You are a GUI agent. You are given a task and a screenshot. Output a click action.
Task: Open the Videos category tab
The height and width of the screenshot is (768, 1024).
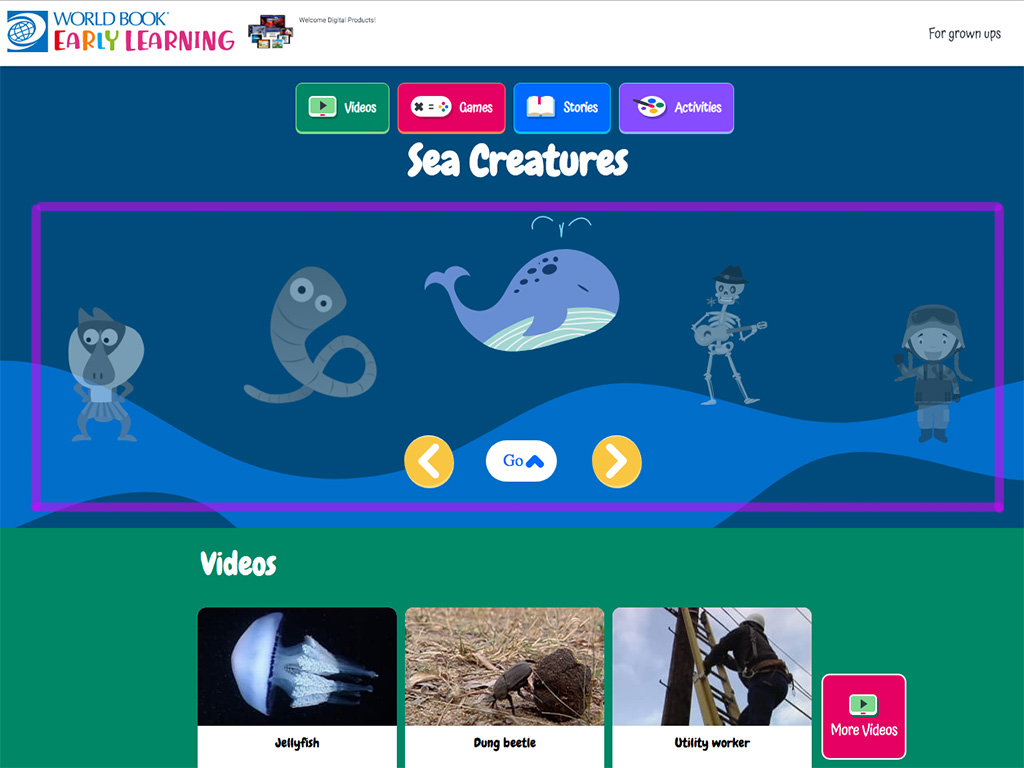[342, 108]
